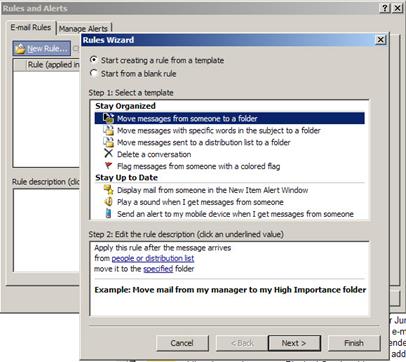Switch to the E-mail Rules tab
Image resolution: width=406 pixels, height=362 pixels.
(31, 28)
